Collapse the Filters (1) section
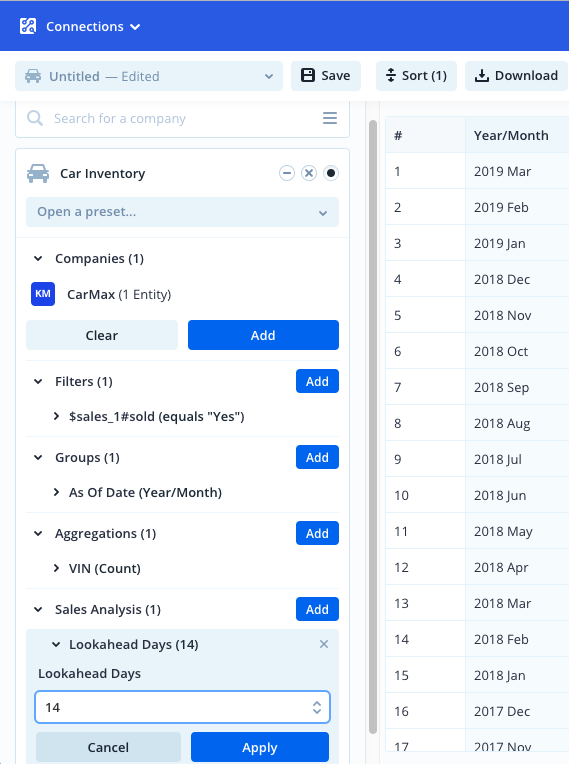 pyautogui.click(x=38, y=382)
